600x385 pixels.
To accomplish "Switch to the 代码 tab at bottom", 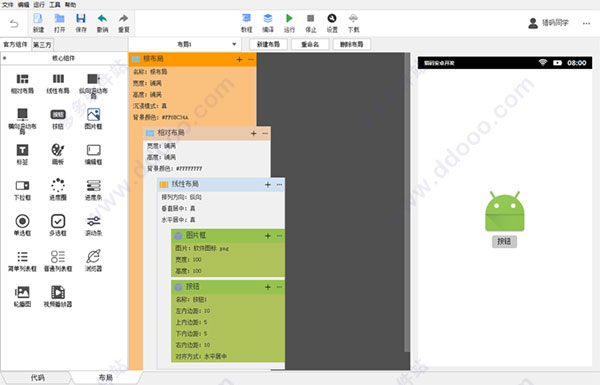I will (x=38, y=378).
